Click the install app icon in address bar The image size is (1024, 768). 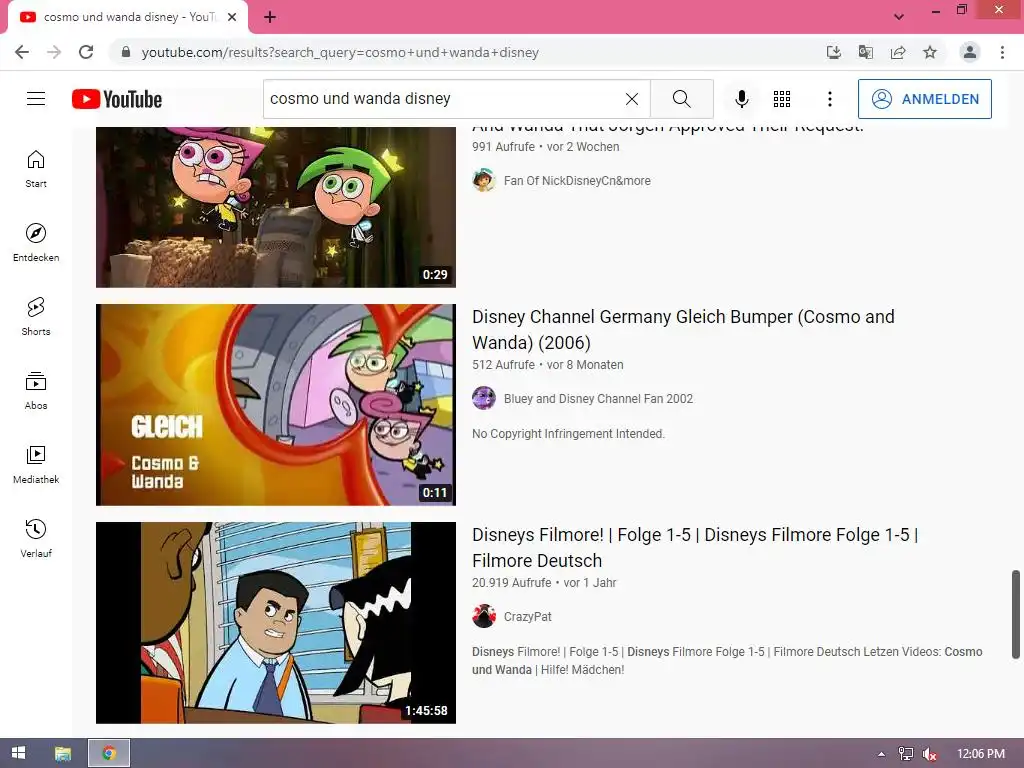tap(833, 52)
